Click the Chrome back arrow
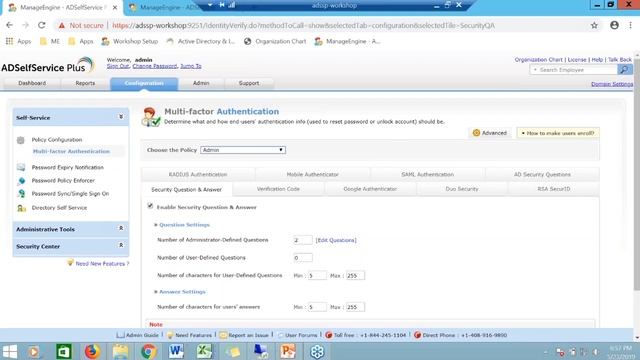 coord(9,25)
